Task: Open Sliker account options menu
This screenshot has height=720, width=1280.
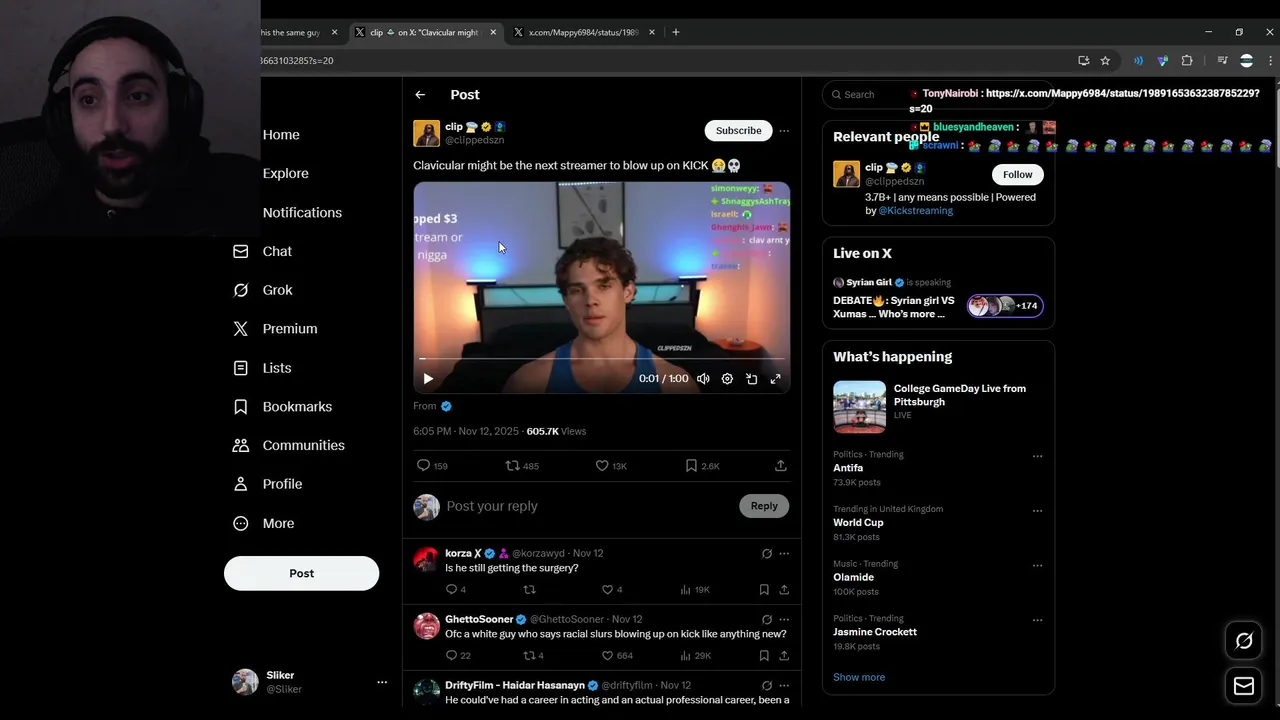Action: coord(382,682)
